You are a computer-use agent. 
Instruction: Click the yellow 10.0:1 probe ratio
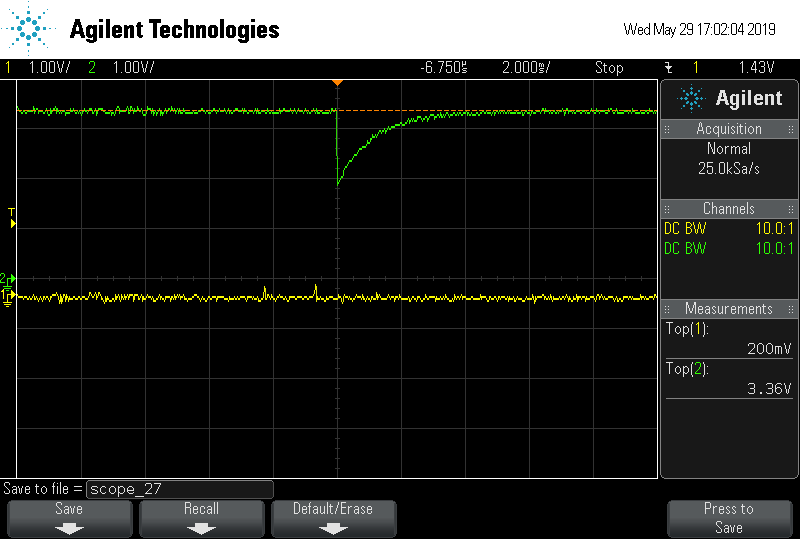click(x=774, y=229)
